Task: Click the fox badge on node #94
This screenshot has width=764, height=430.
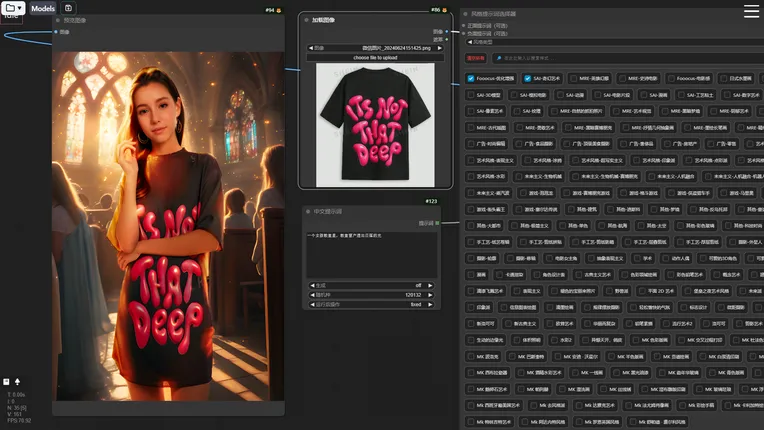Action: click(x=281, y=10)
